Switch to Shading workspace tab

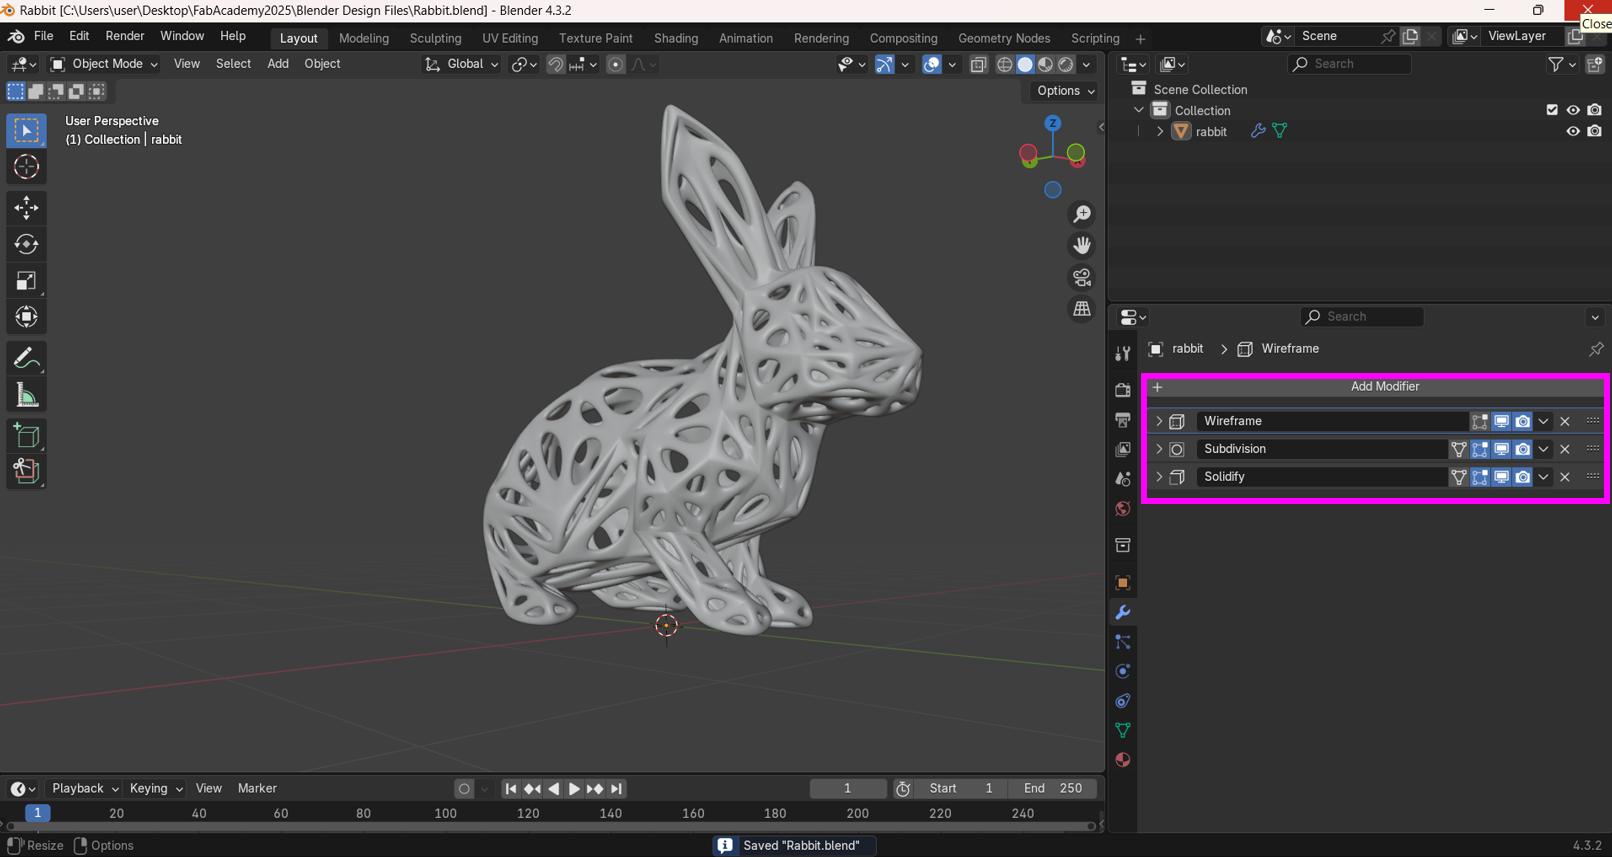(x=676, y=38)
